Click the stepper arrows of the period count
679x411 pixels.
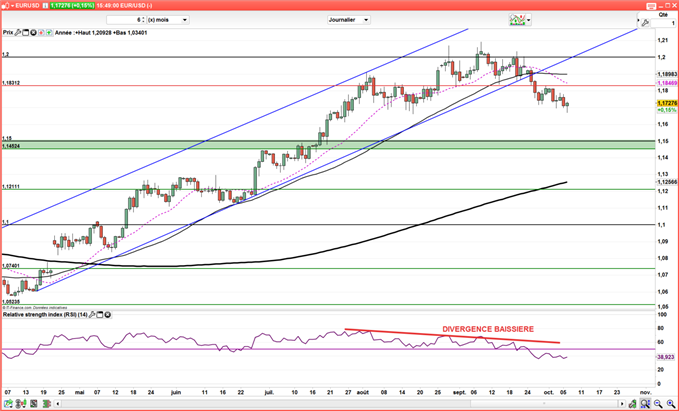coord(143,20)
